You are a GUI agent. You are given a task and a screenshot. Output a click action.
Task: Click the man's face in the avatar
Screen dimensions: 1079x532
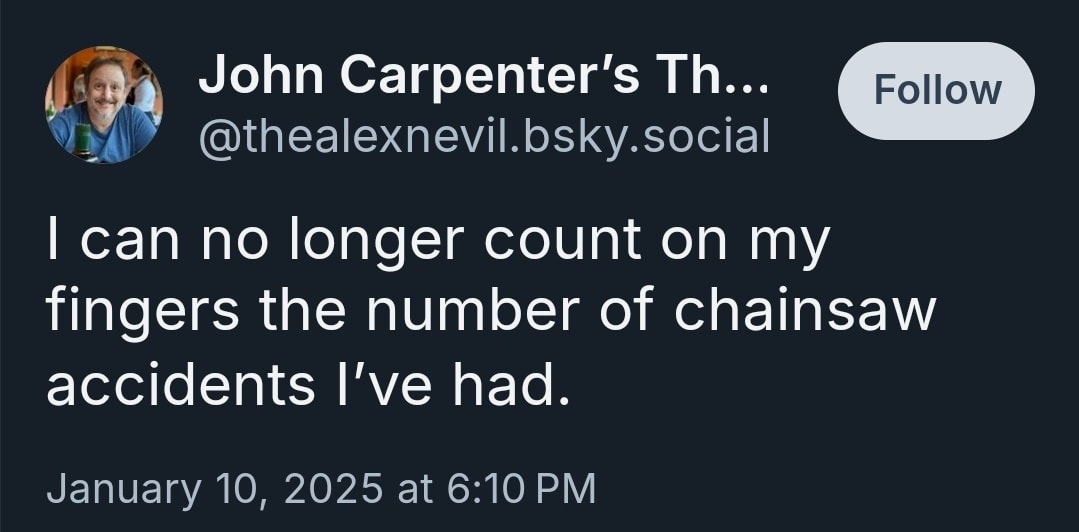(105, 87)
